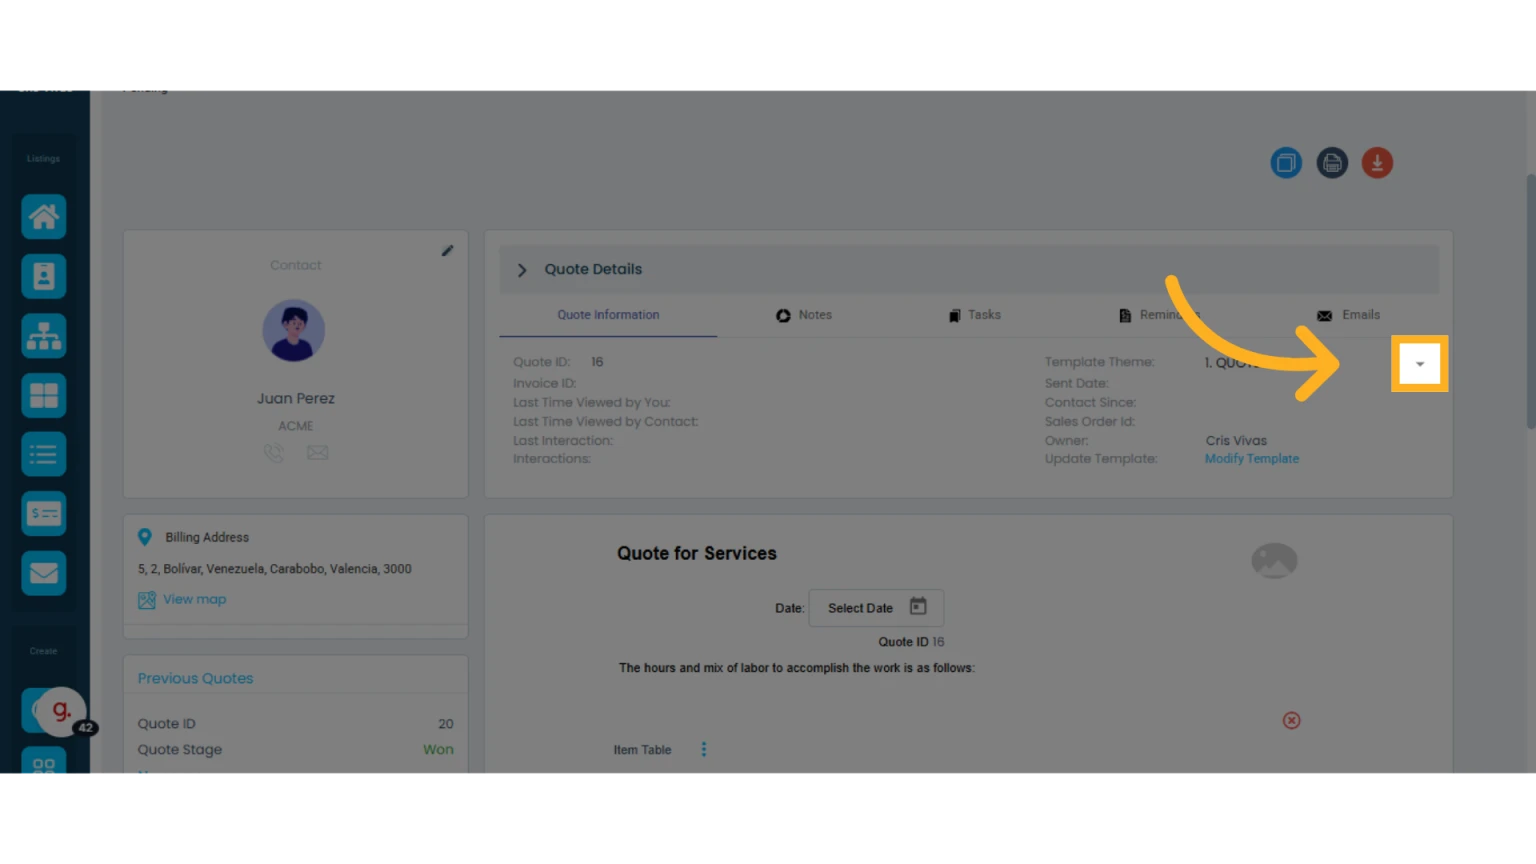Image resolution: width=1536 pixels, height=864 pixels.
Task: Click the ACME company text
Action: pyautogui.click(x=296, y=426)
